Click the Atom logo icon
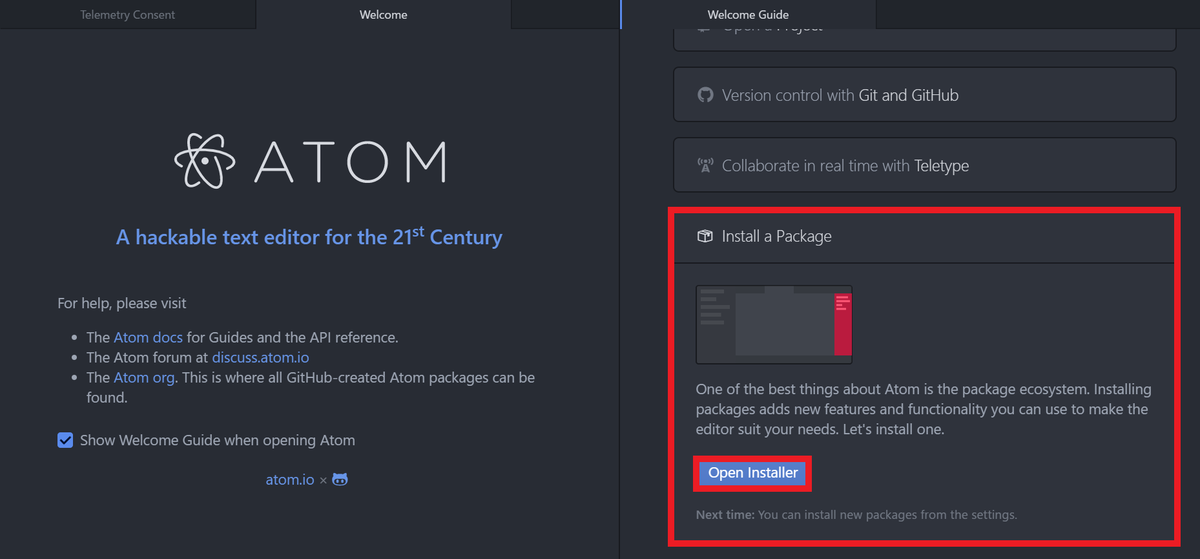Image resolution: width=1200 pixels, height=559 pixels. (205, 160)
